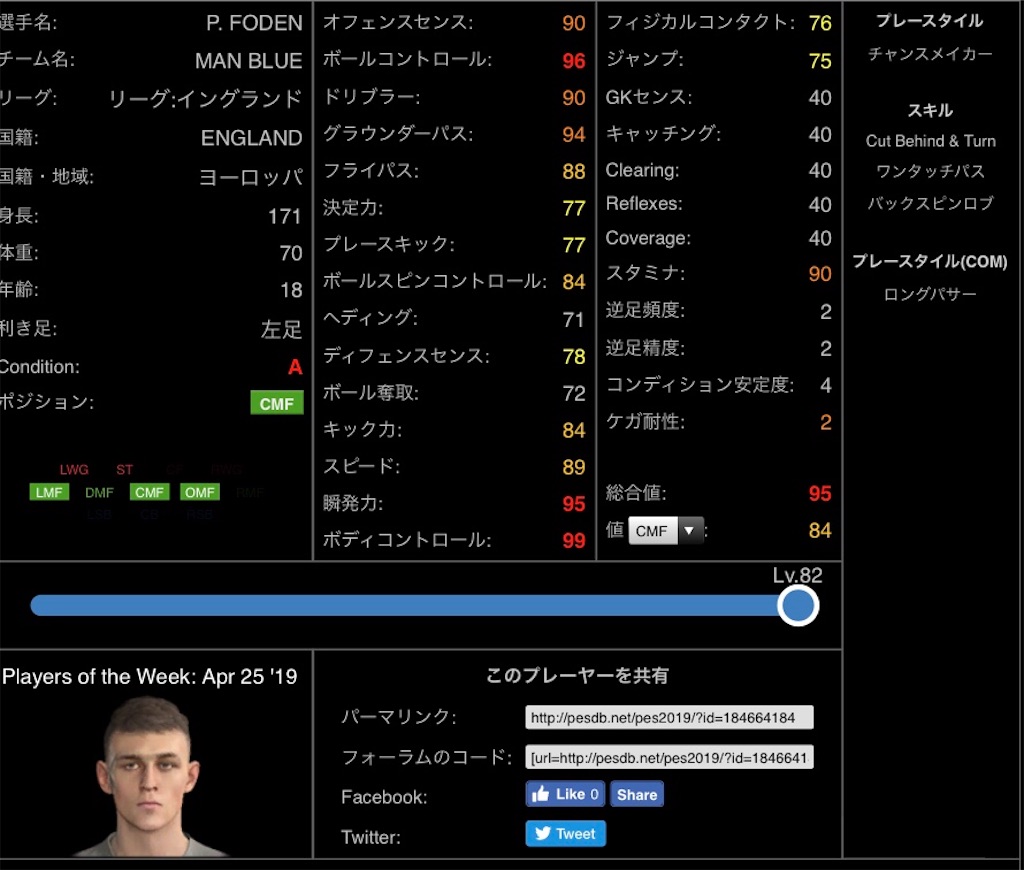The width and height of the screenshot is (1024, 870).
Task: Click the LWG position label
Action: pyautogui.click(x=74, y=470)
